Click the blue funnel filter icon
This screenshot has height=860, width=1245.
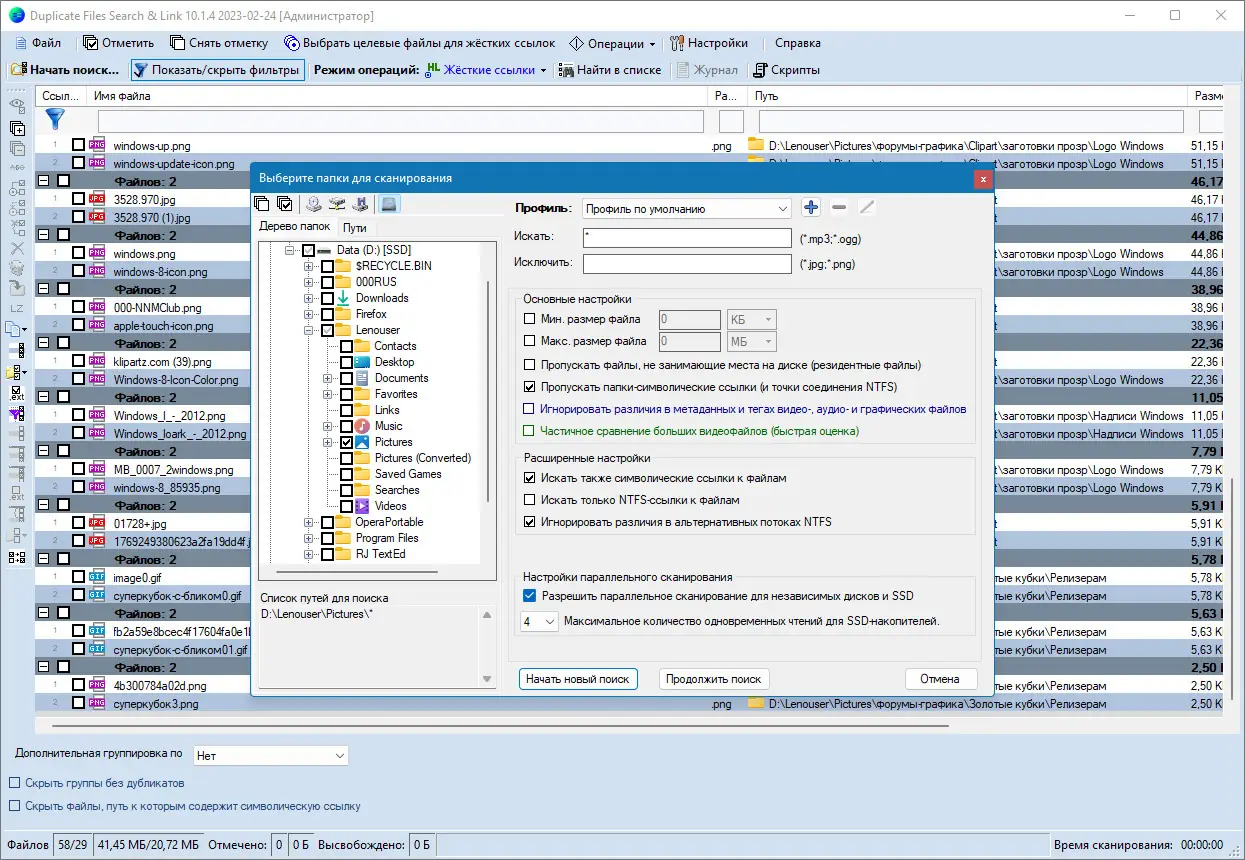coord(55,120)
